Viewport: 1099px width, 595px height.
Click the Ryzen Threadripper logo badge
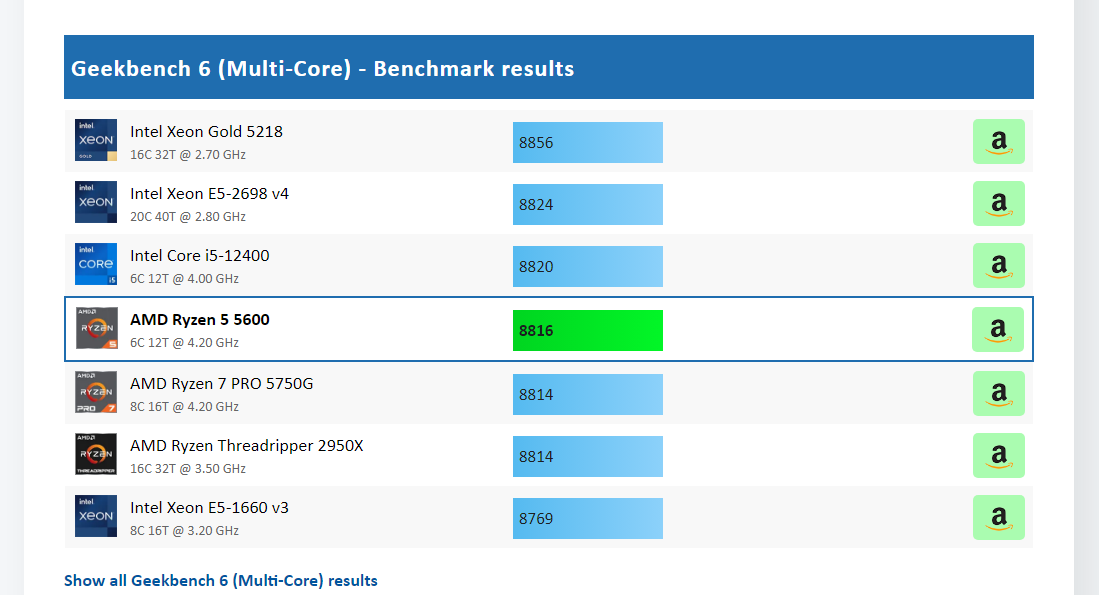coord(96,454)
